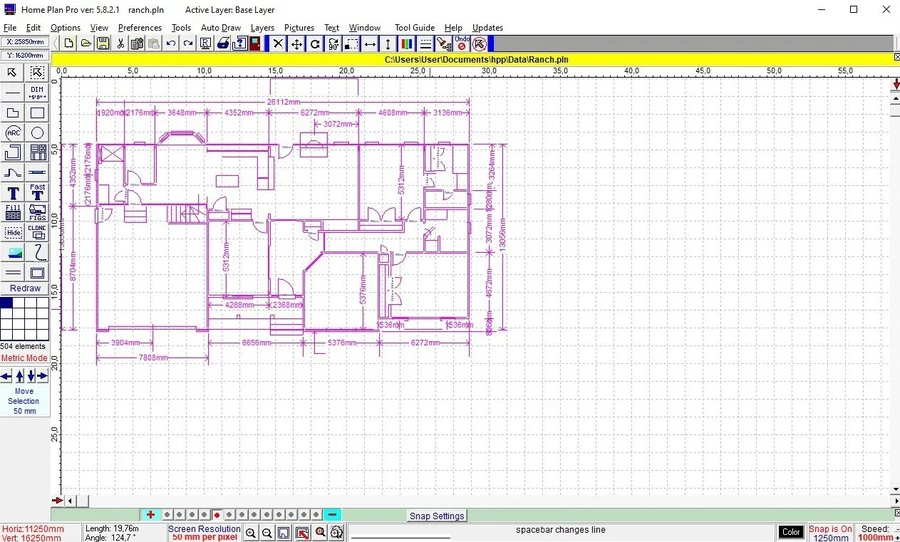Open the Tool Guide menu
This screenshot has width=900, height=542.
(414, 28)
